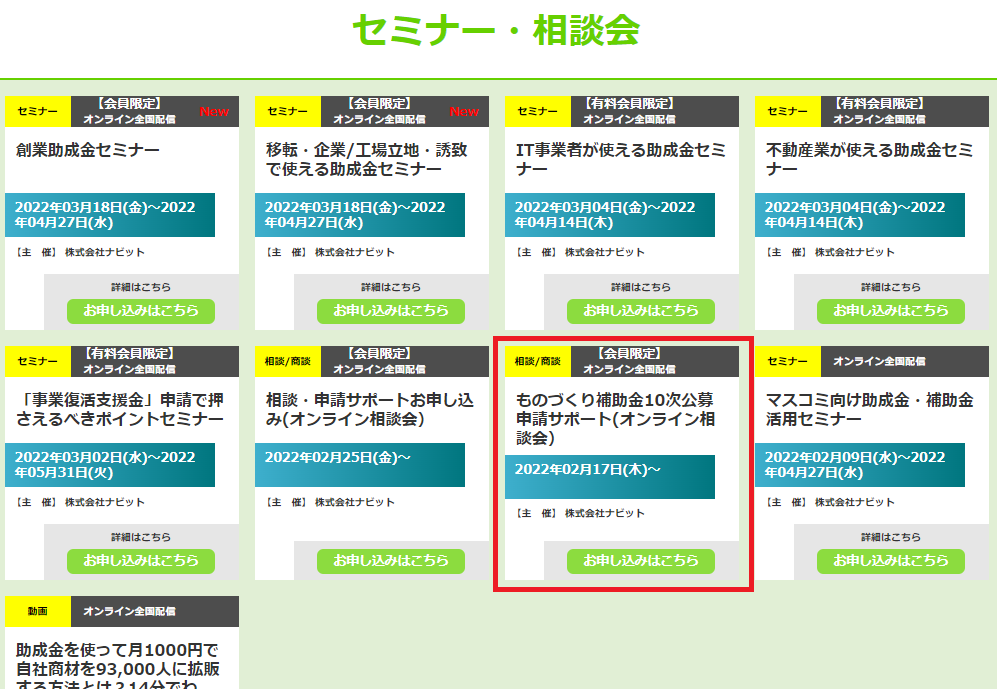
Task: Select the ものづくり補助金10次公募申請サポート title
Action: click(x=615, y=419)
